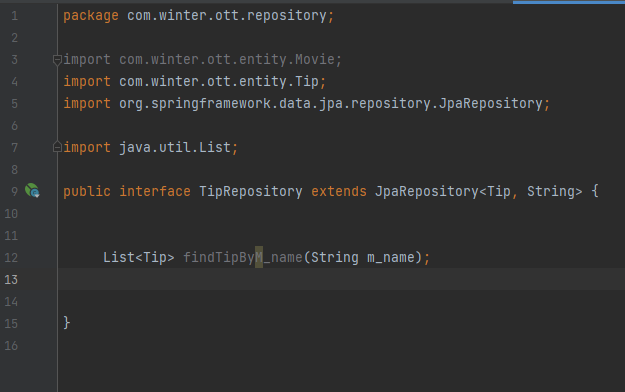This screenshot has width=625, height=392.
Task: Click line number 1 in the gutter
Action: (x=15, y=16)
